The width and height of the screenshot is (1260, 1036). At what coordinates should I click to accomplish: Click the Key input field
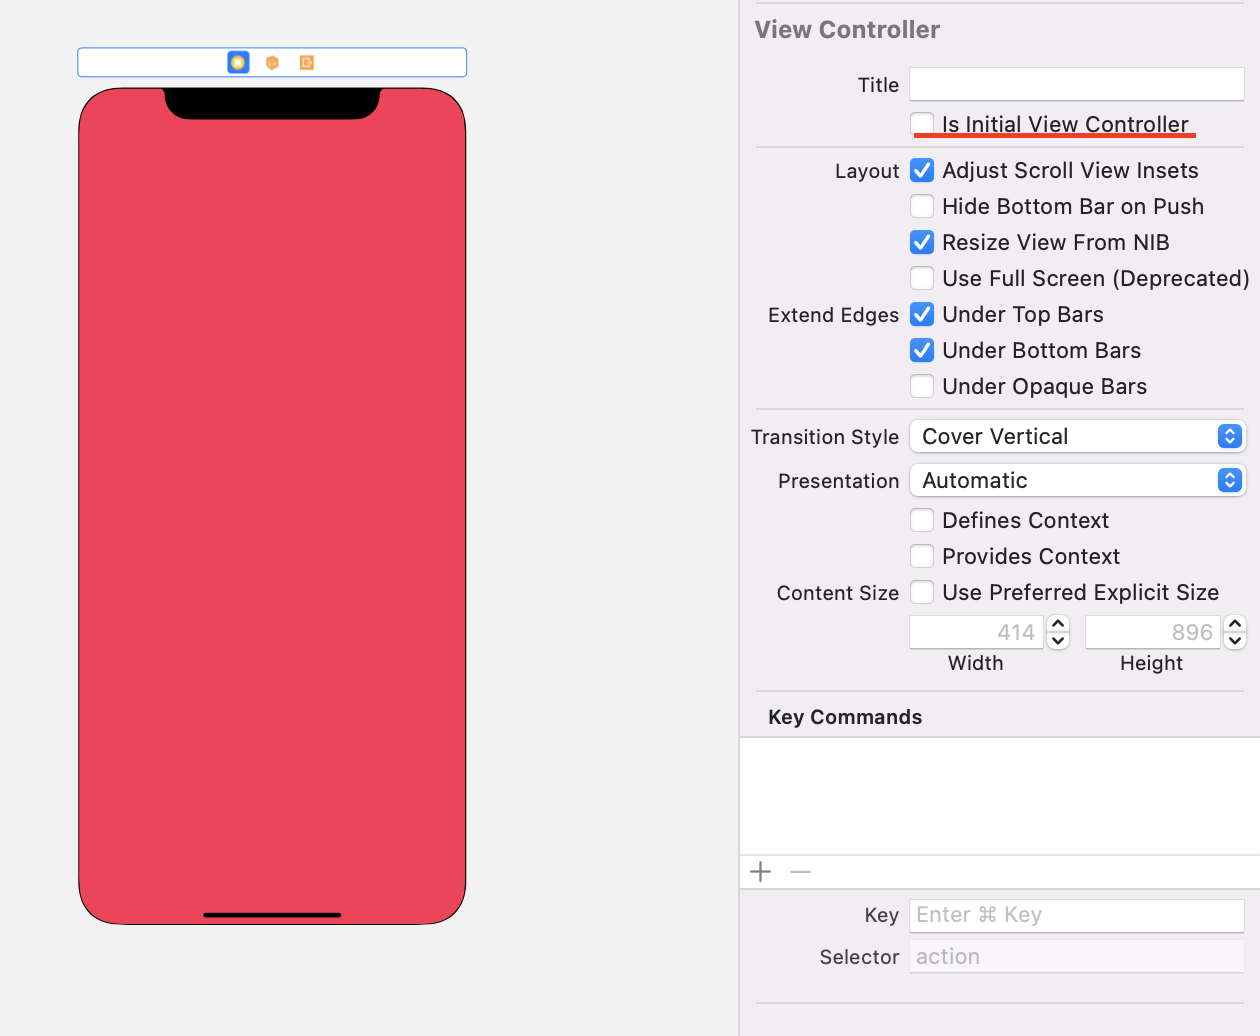[x=1077, y=915]
